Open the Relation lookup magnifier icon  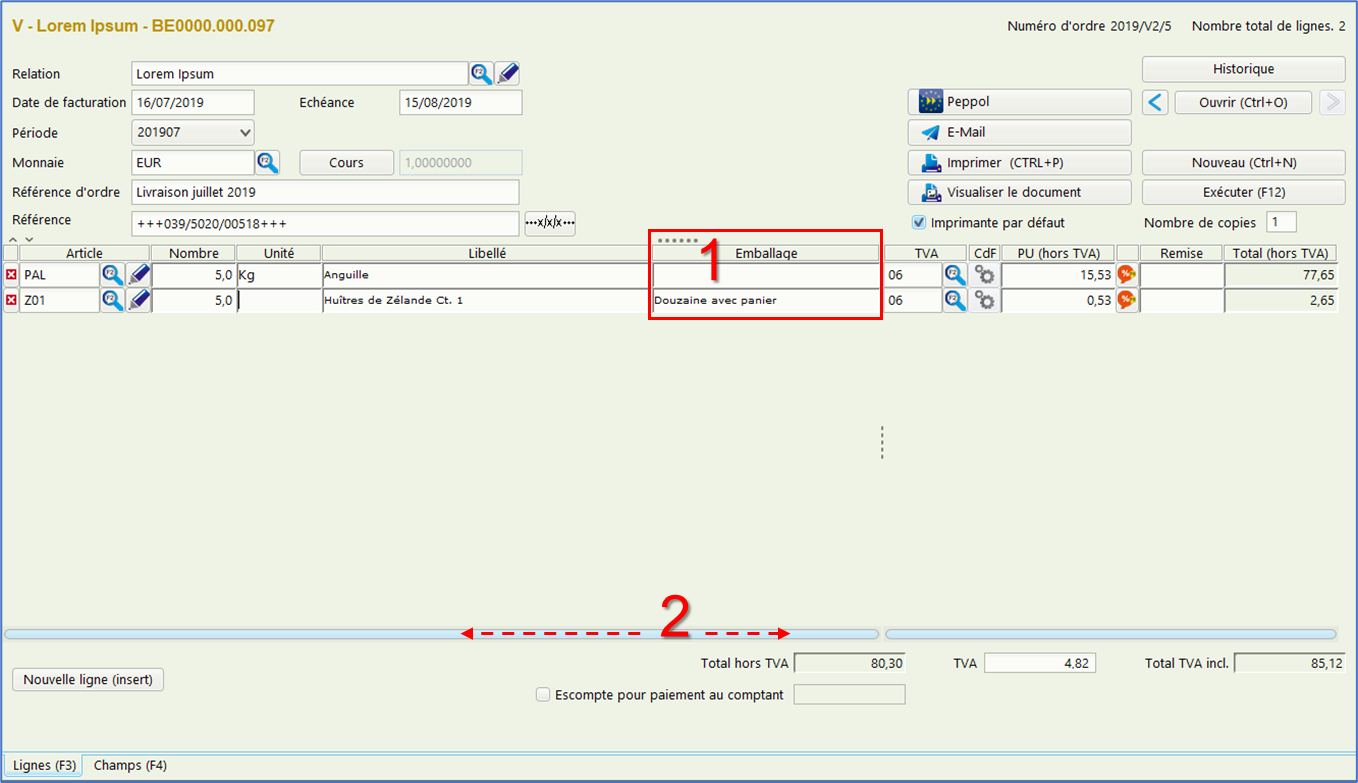482,73
